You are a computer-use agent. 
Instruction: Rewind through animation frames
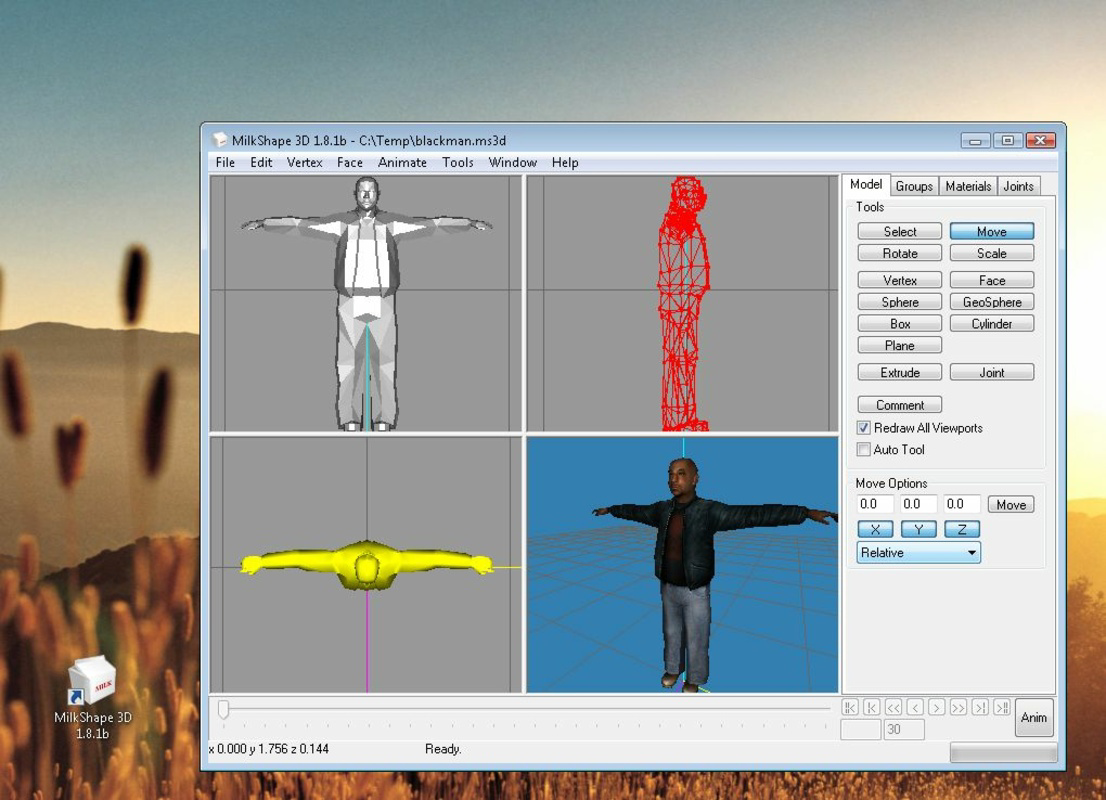pyautogui.click(x=894, y=709)
